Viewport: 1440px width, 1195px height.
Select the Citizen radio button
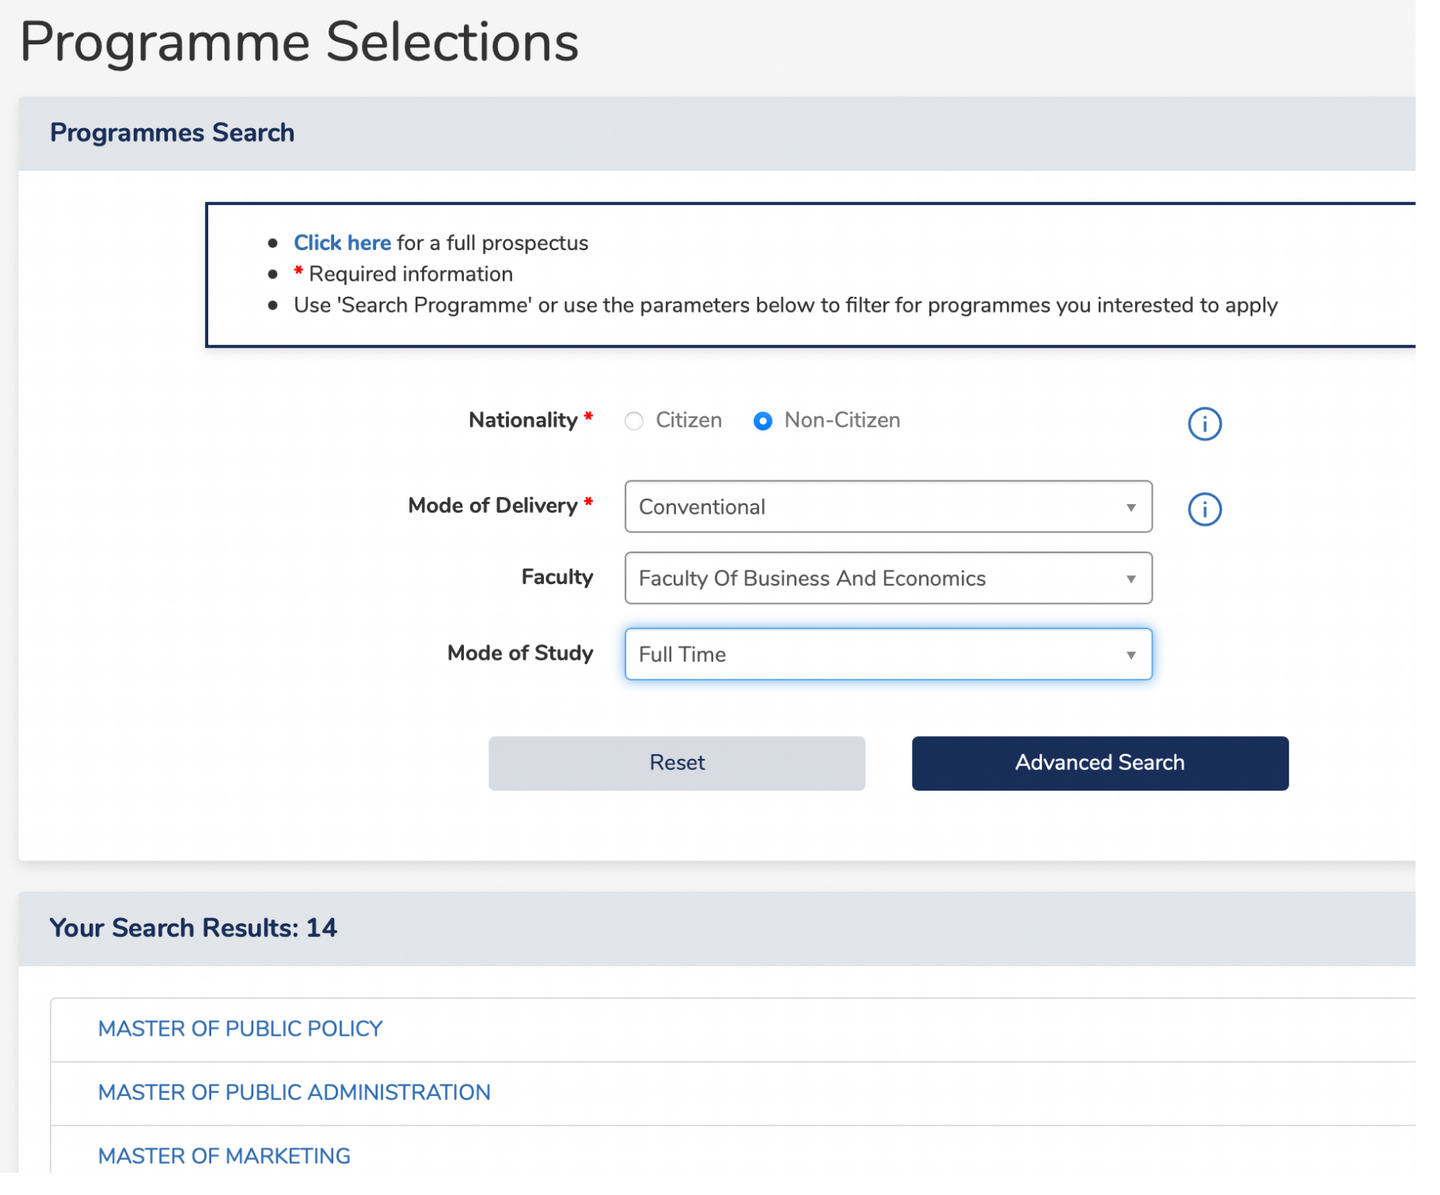tap(634, 421)
